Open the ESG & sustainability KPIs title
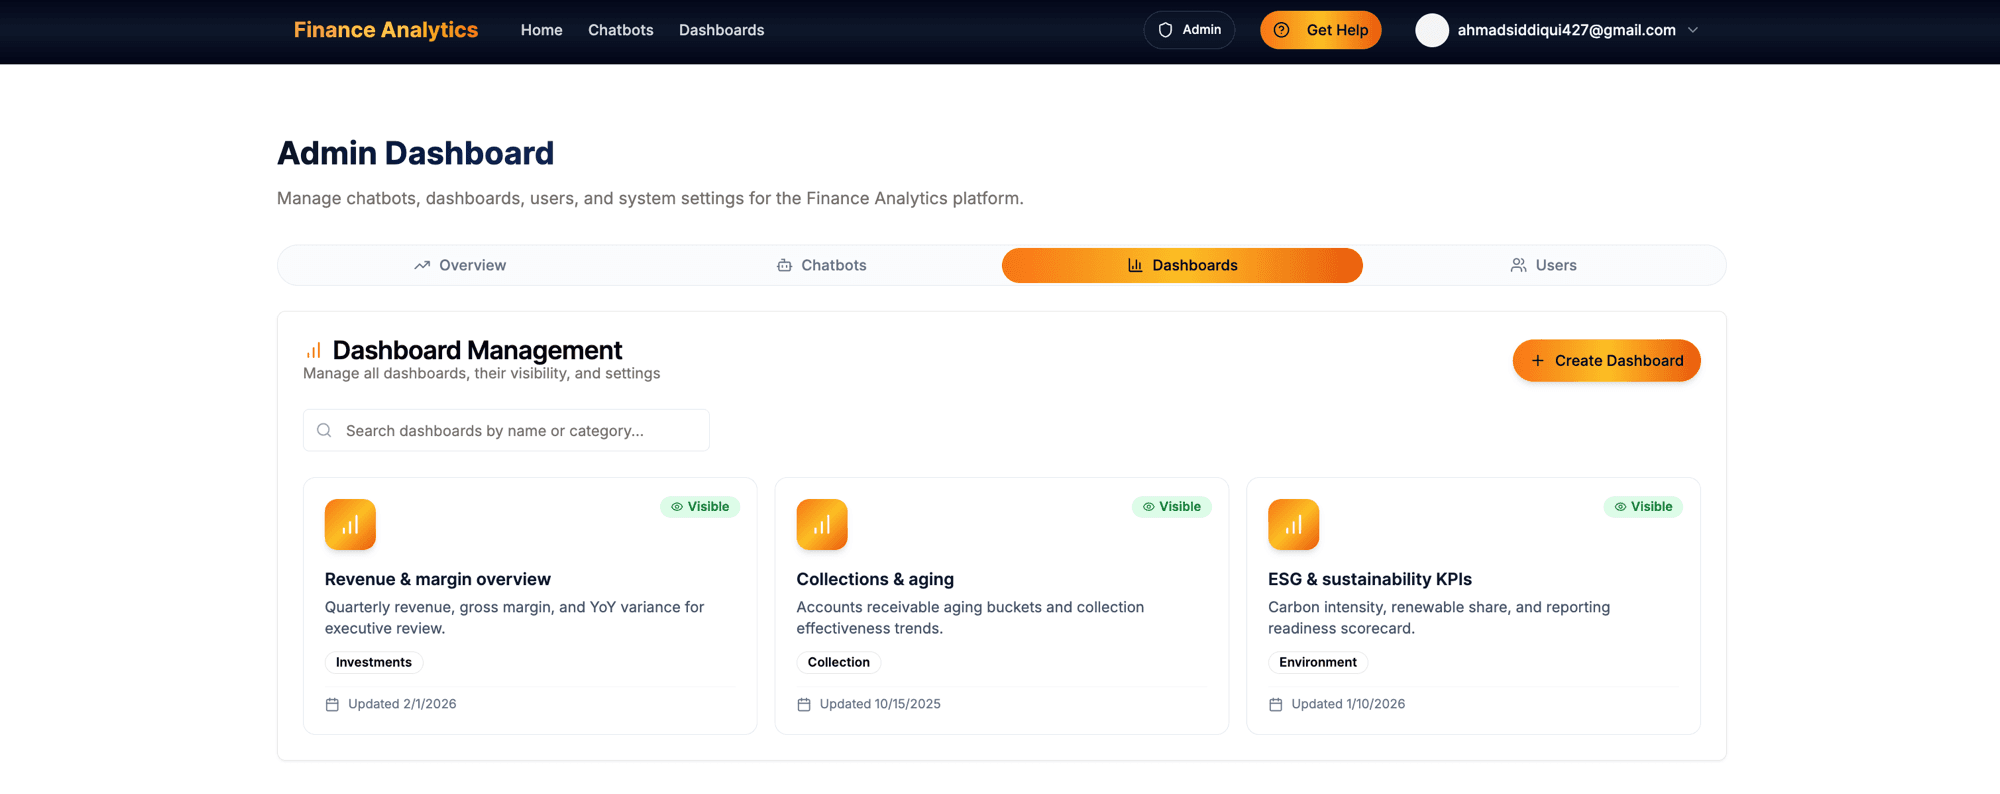Viewport: 2000px width, 794px height. point(1370,579)
